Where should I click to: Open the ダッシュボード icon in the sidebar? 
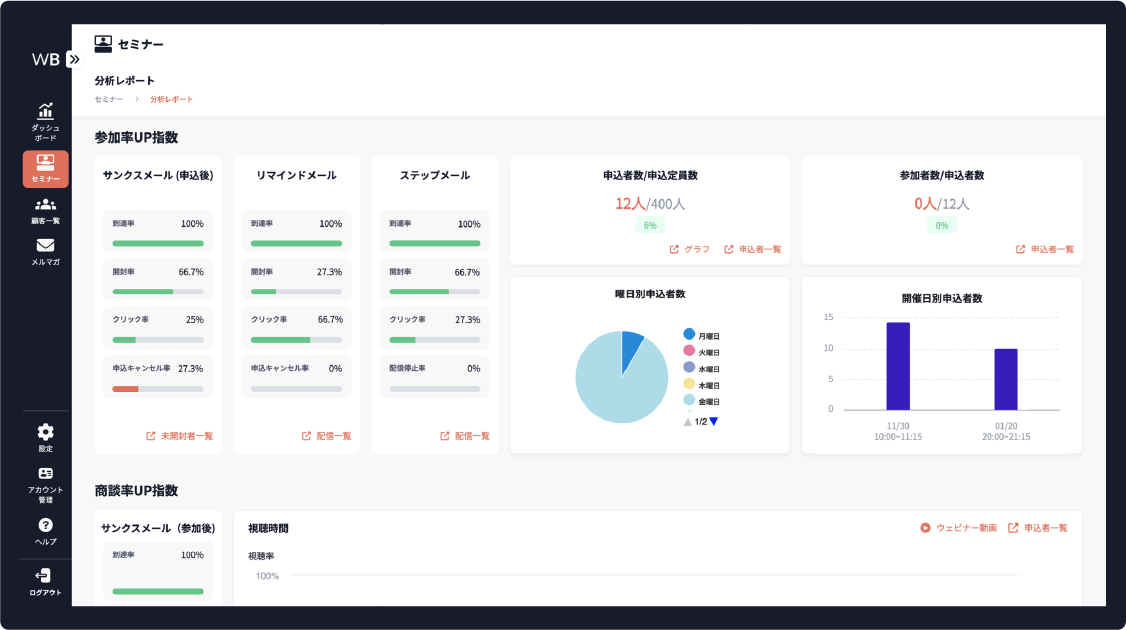pyautogui.click(x=45, y=112)
